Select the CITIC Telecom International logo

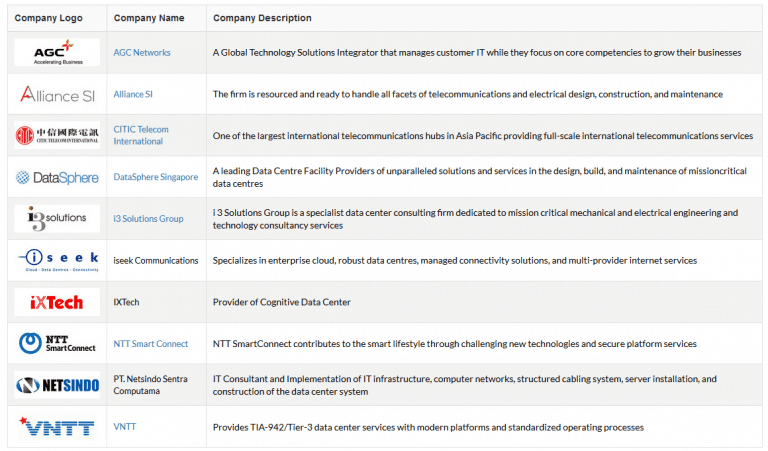coord(57,136)
